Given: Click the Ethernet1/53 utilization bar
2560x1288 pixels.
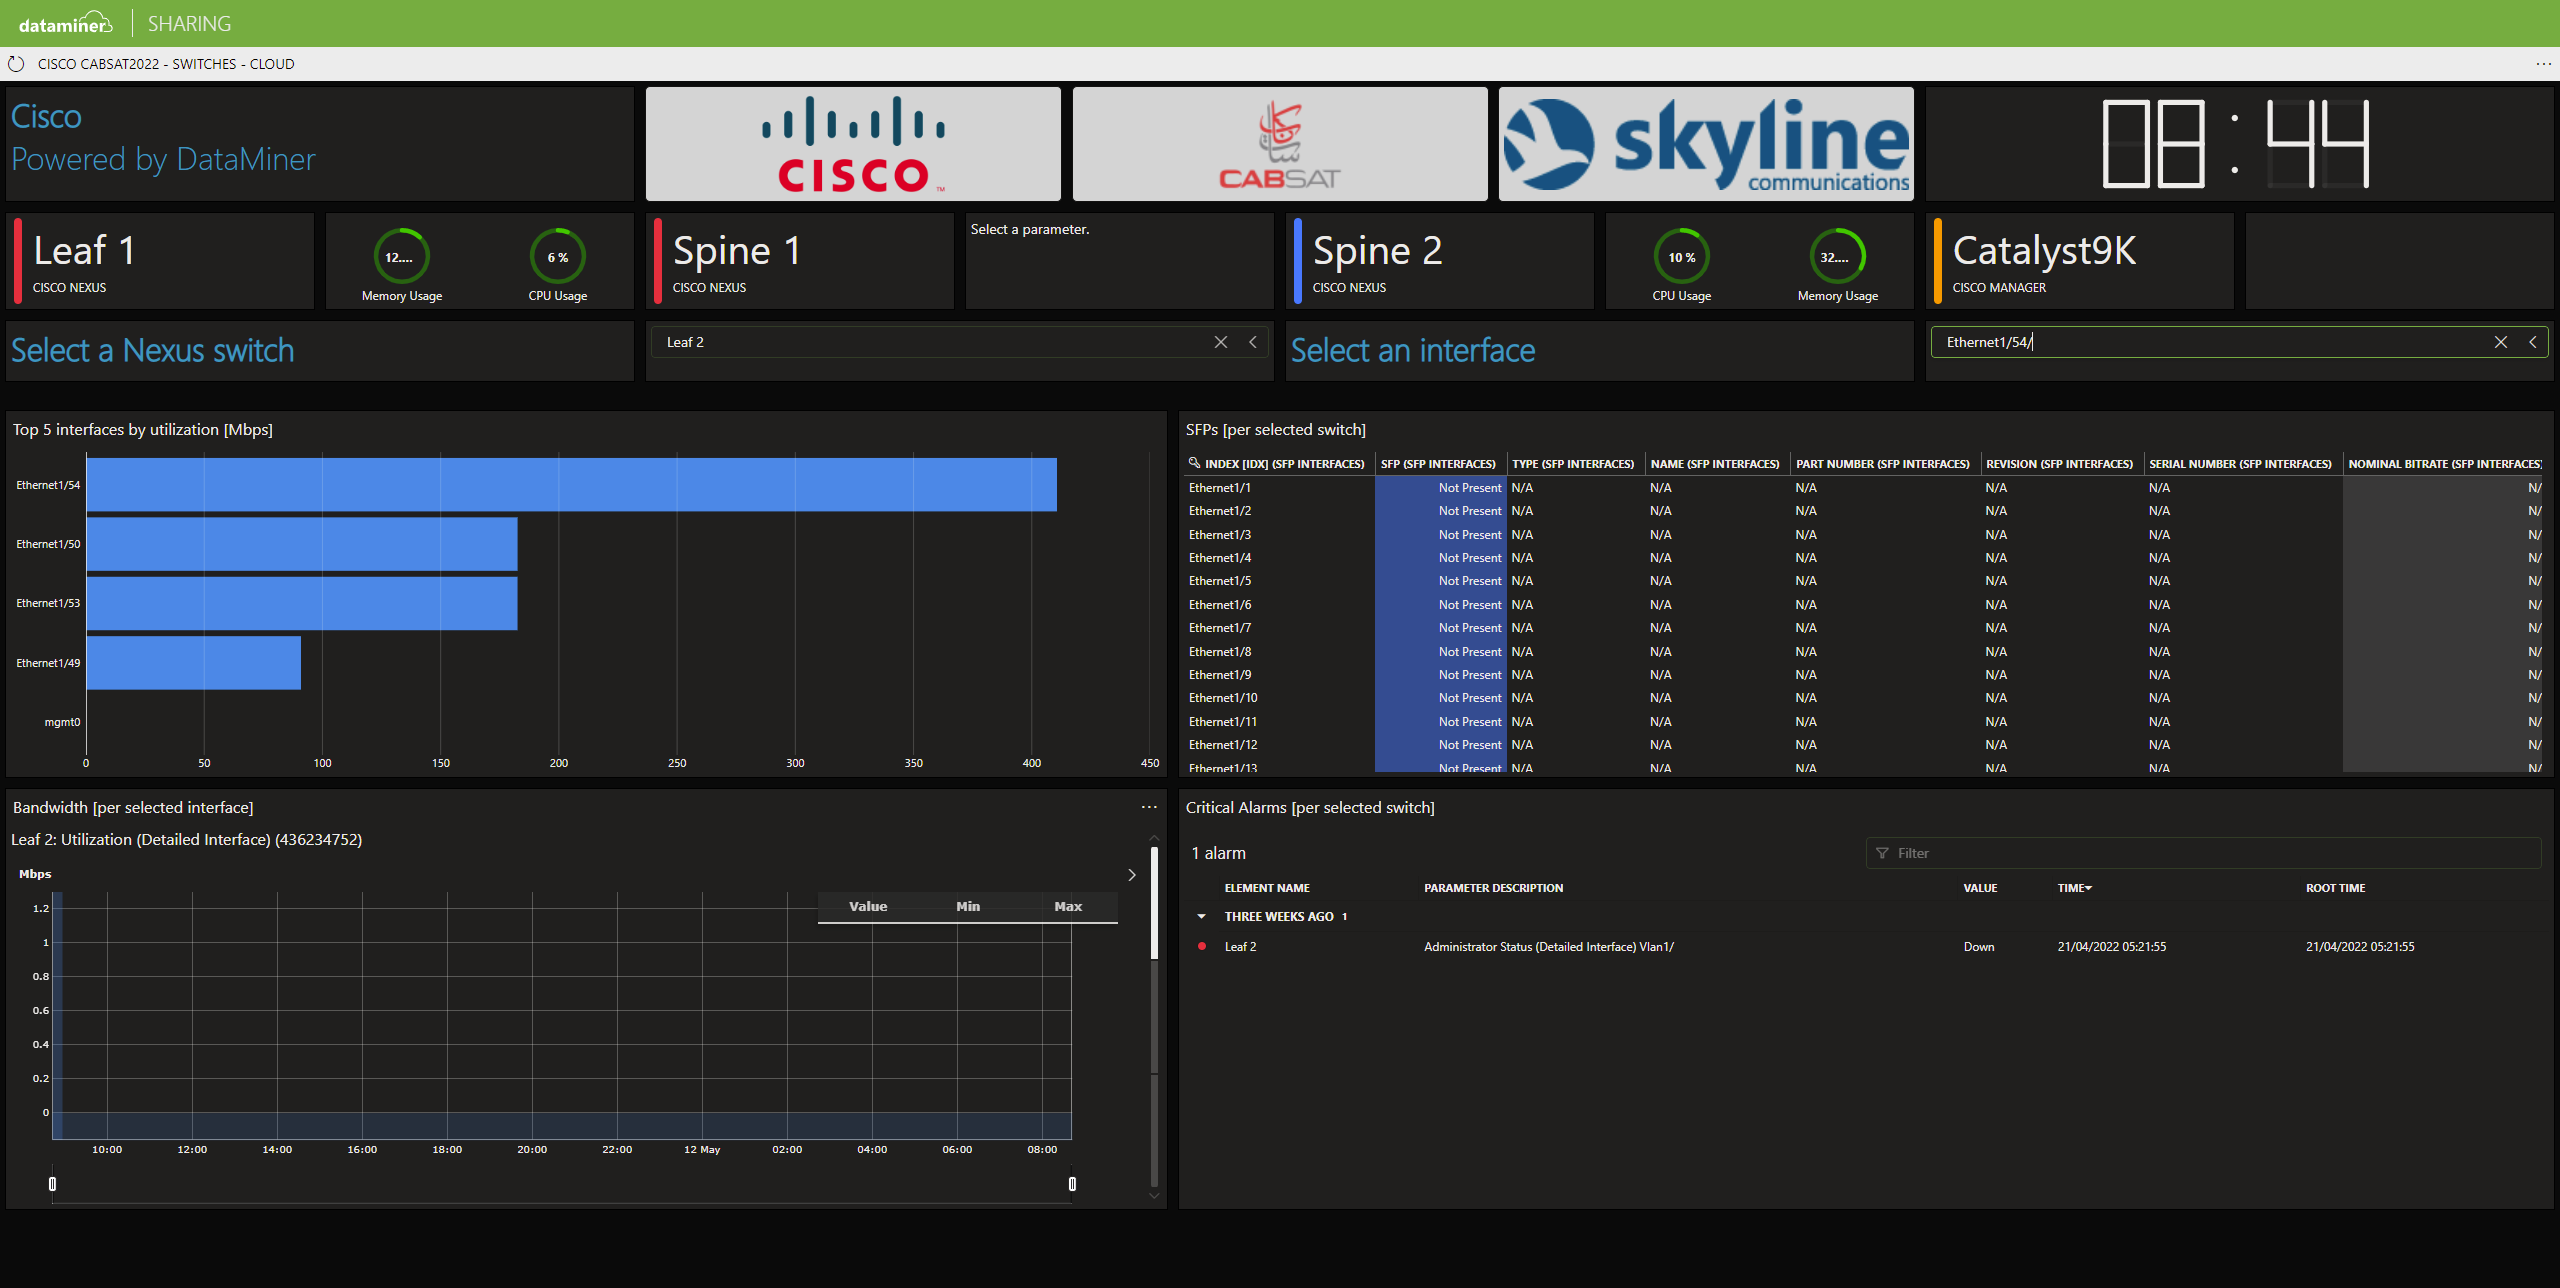Looking at the screenshot, I should pos(302,603).
